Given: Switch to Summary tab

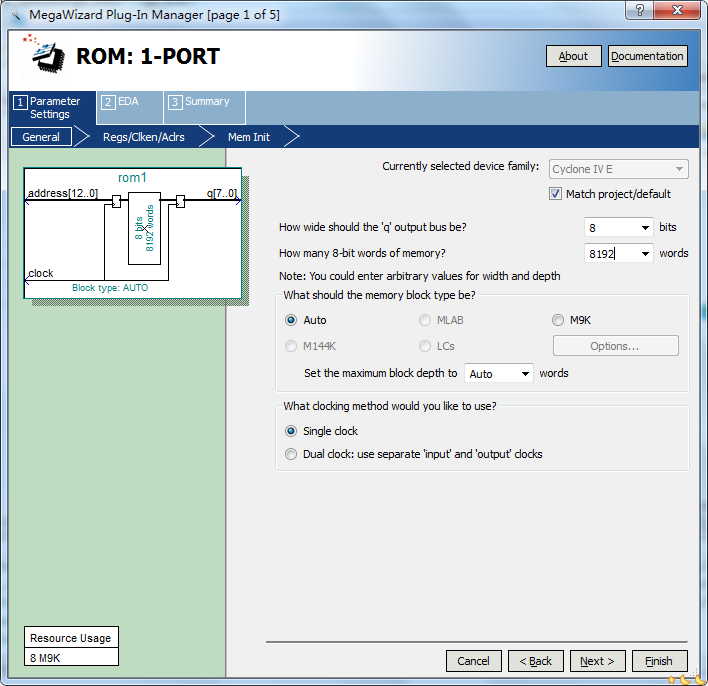Looking at the screenshot, I should [x=205, y=107].
